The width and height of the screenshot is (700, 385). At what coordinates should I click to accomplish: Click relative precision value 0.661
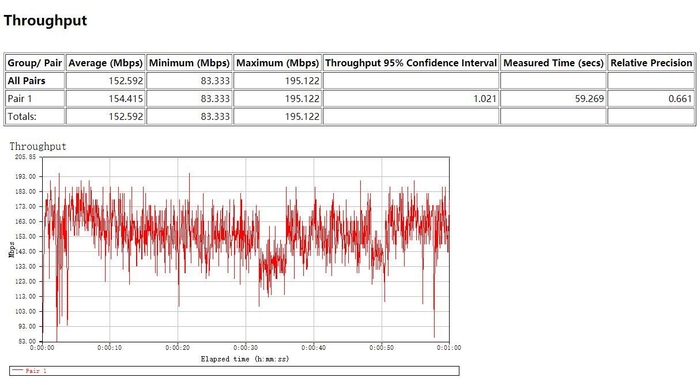pos(680,99)
